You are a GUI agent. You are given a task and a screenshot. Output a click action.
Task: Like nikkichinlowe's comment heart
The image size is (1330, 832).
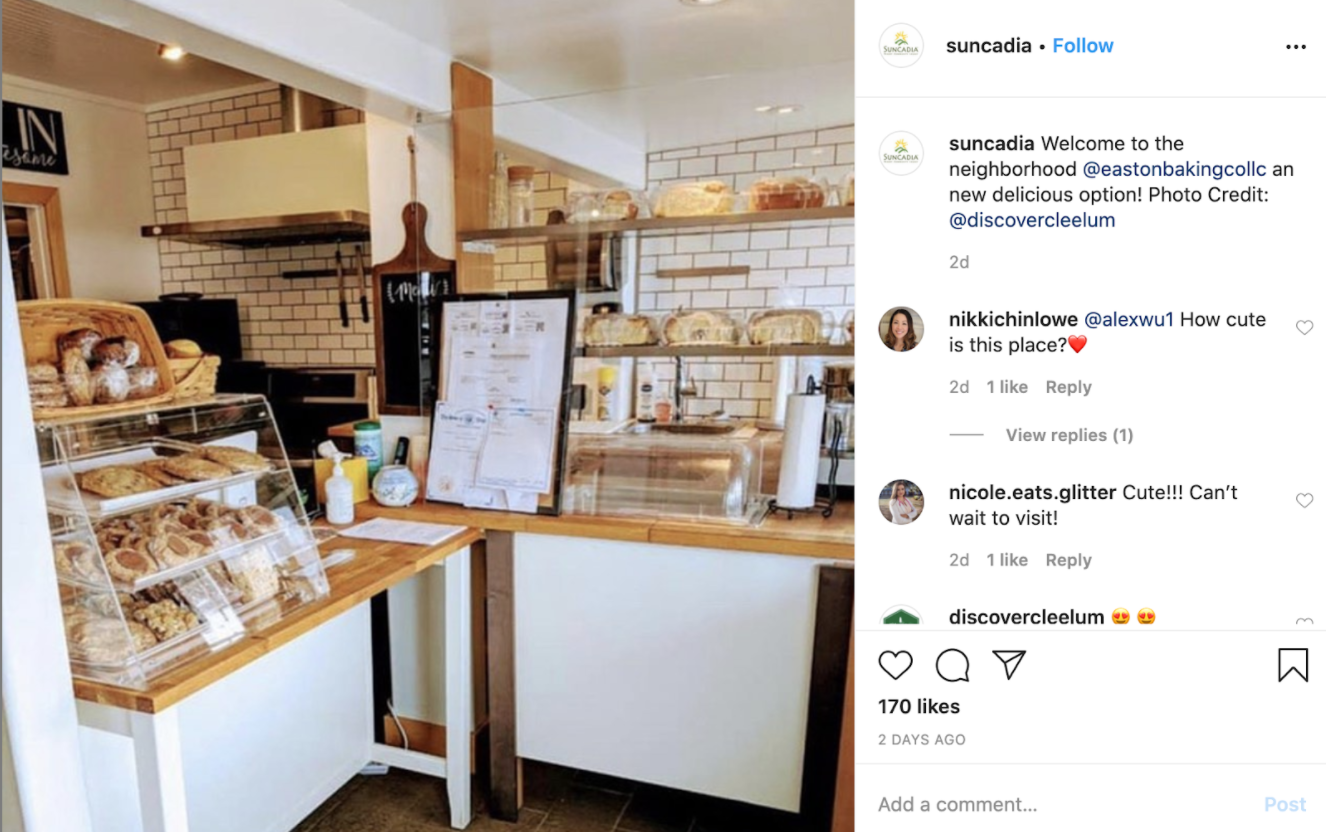[1304, 327]
